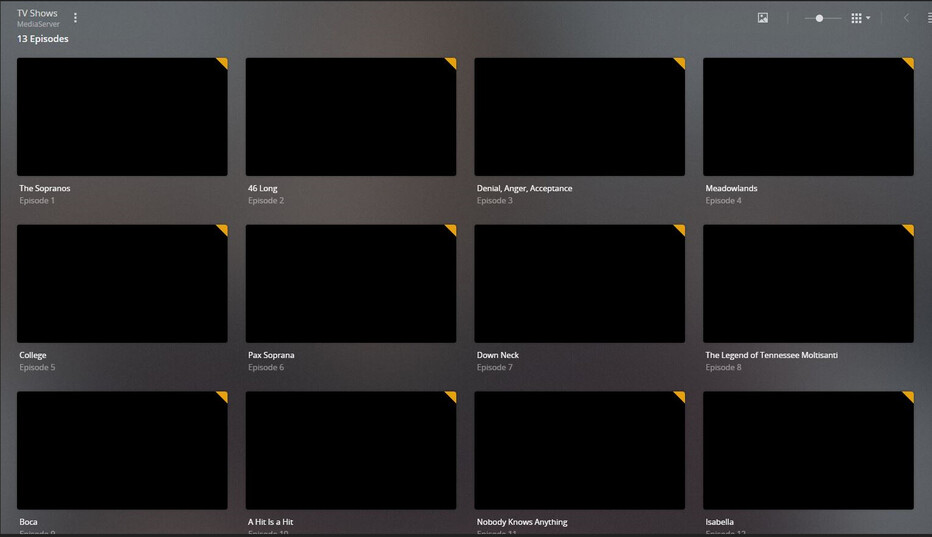Open the grid view mode dropdown

pyautogui.click(x=860, y=18)
